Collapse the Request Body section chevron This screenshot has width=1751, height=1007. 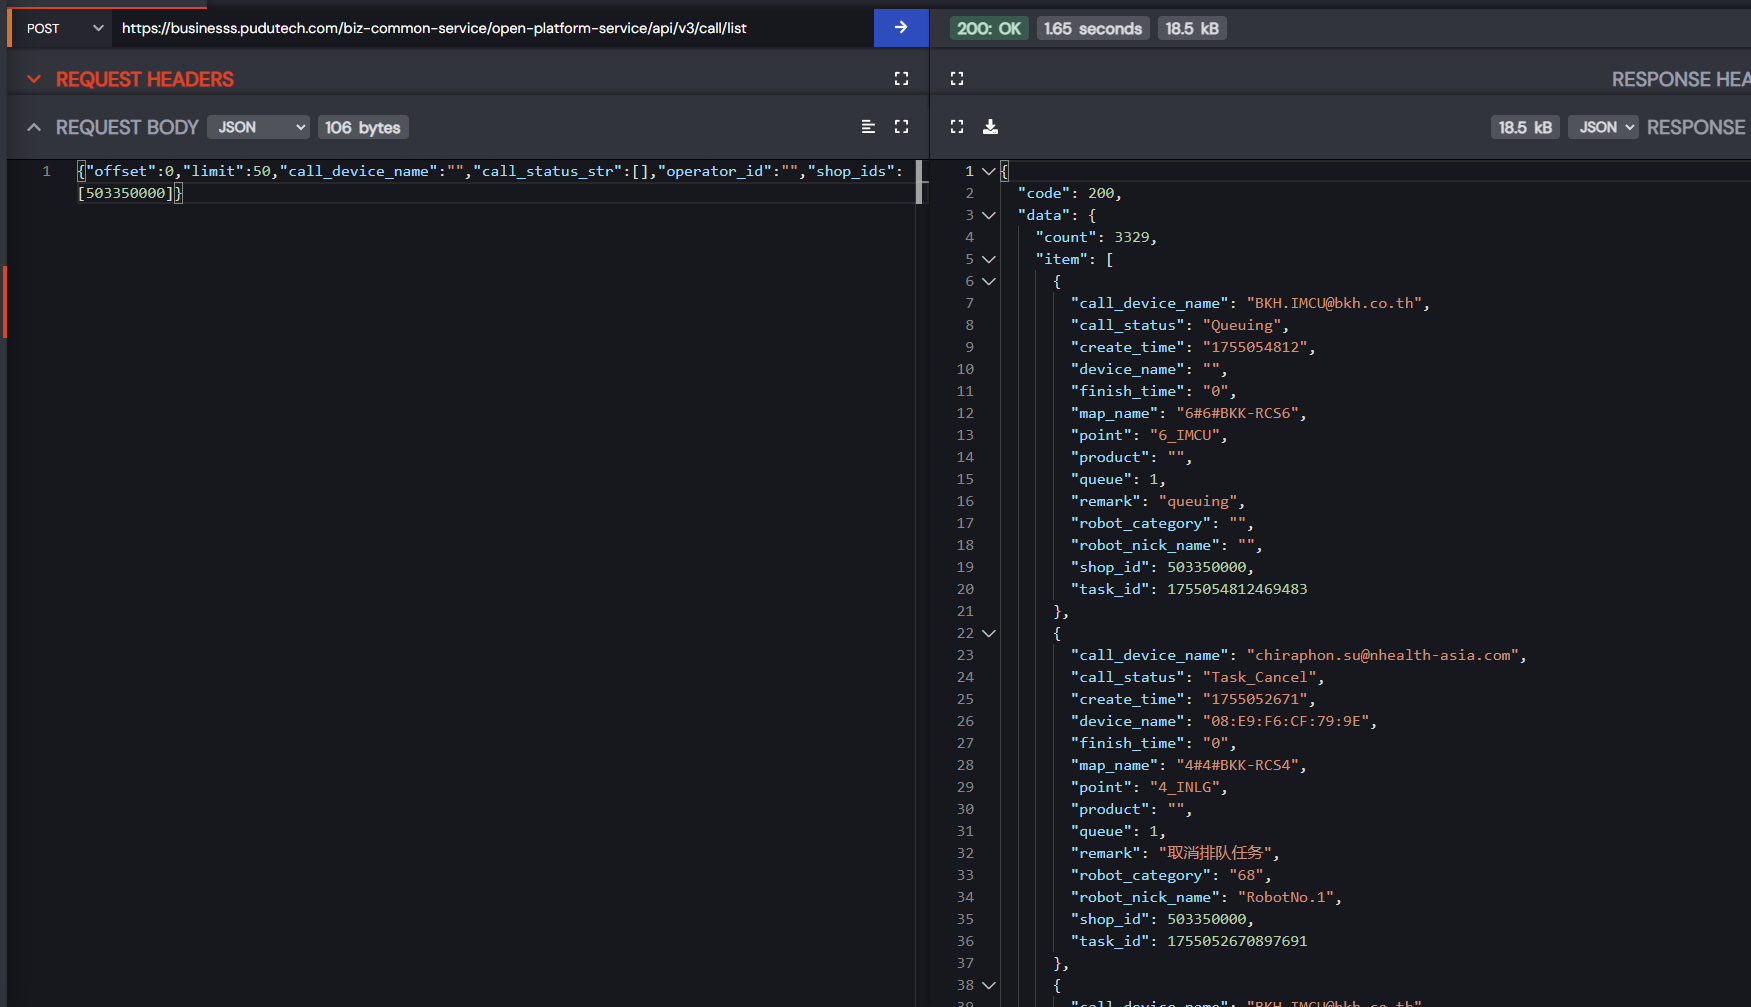[34, 127]
